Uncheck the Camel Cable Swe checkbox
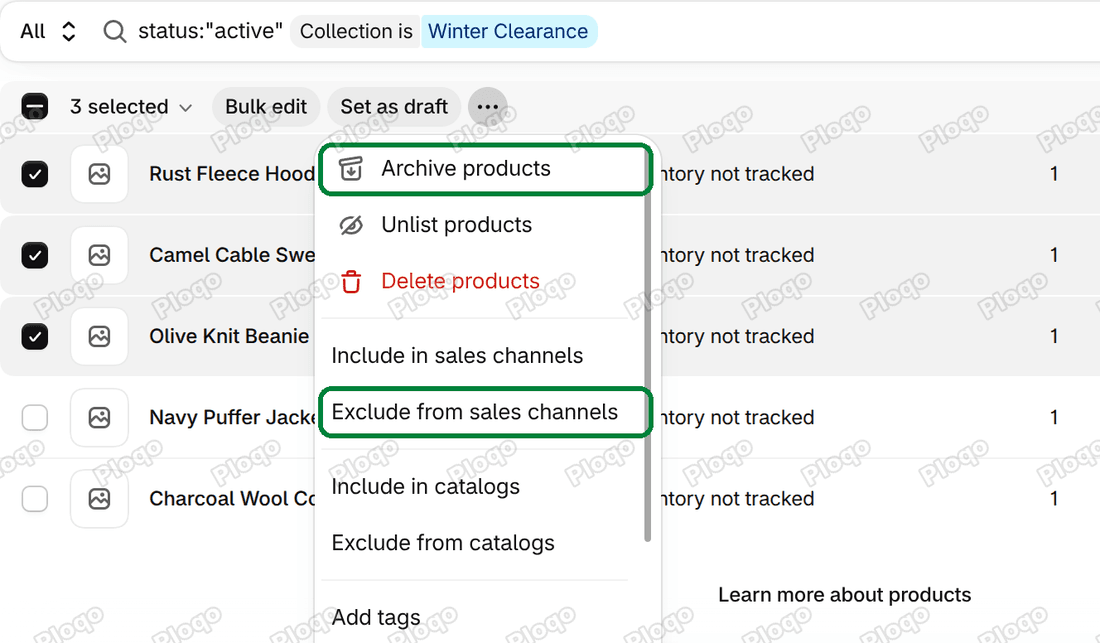Image resolution: width=1100 pixels, height=643 pixels. pyautogui.click(x=34, y=255)
